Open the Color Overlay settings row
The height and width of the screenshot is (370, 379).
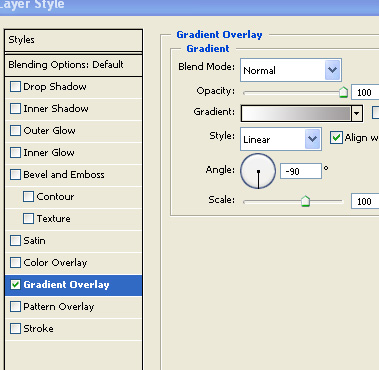[74, 263]
